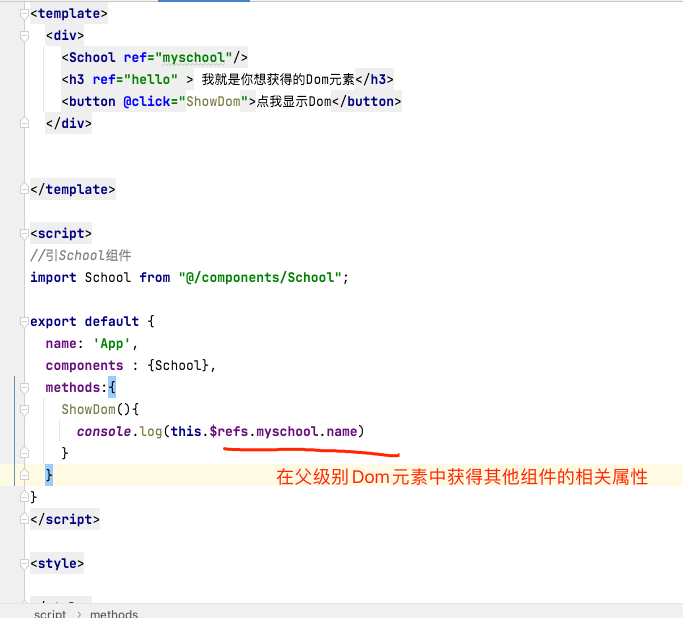The image size is (683, 618).
Task: Place cursor on School ref="myschool" tag
Action: click(x=155, y=57)
